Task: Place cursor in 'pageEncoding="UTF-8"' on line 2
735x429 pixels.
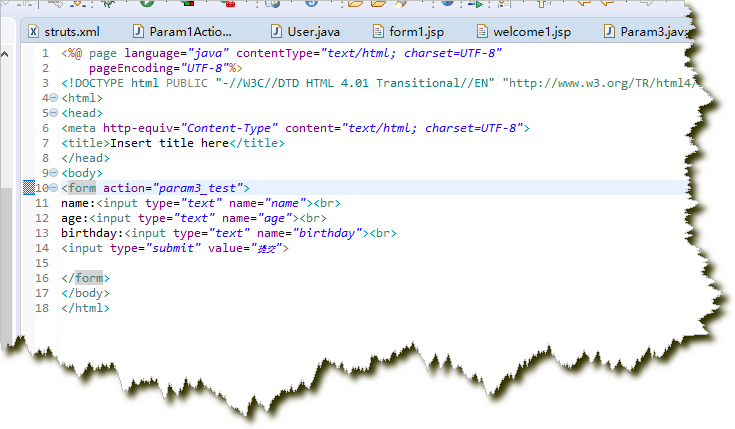Action: coord(158,68)
